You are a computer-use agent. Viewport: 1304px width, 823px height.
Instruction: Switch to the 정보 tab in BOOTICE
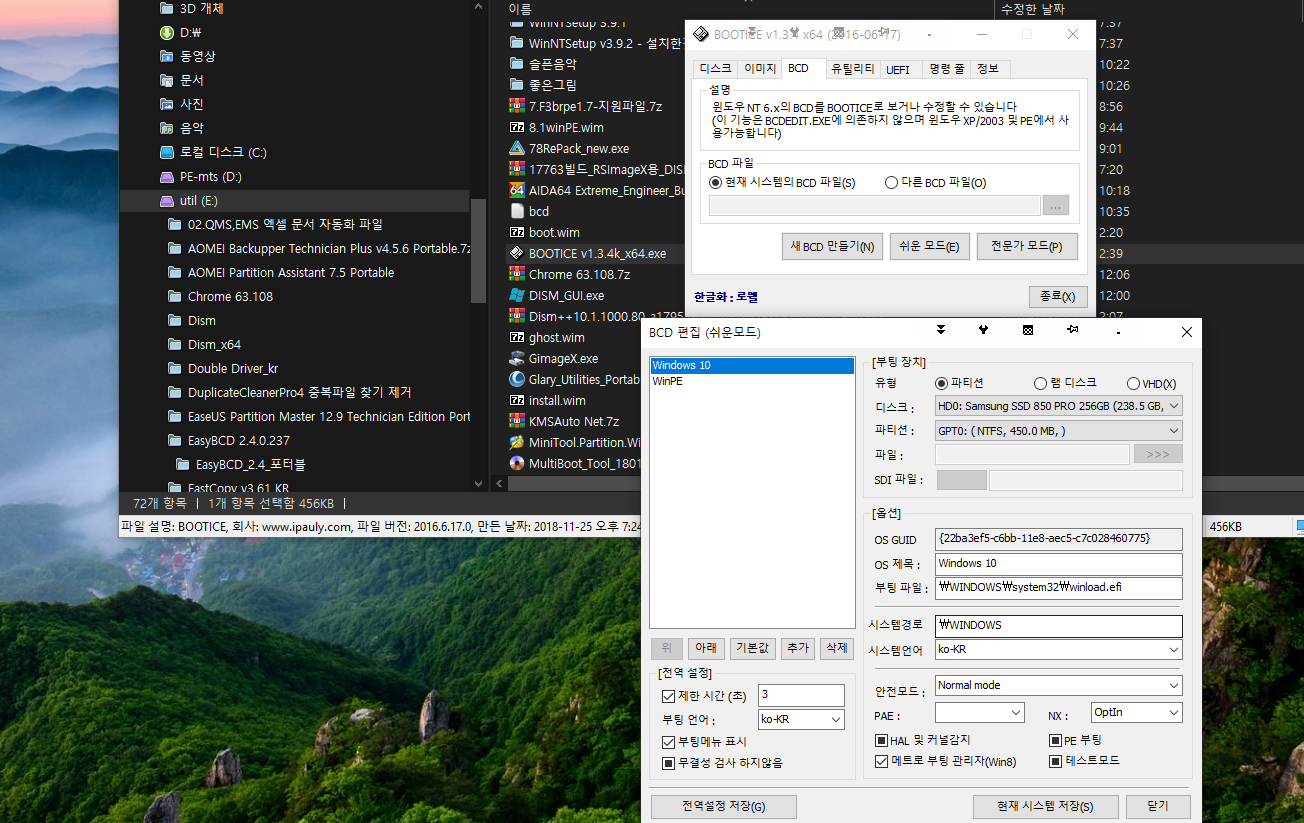coord(988,69)
